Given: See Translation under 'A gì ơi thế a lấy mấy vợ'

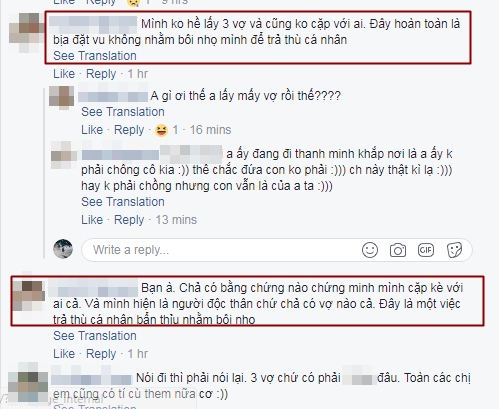Looking at the screenshot, I should tap(123, 112).
